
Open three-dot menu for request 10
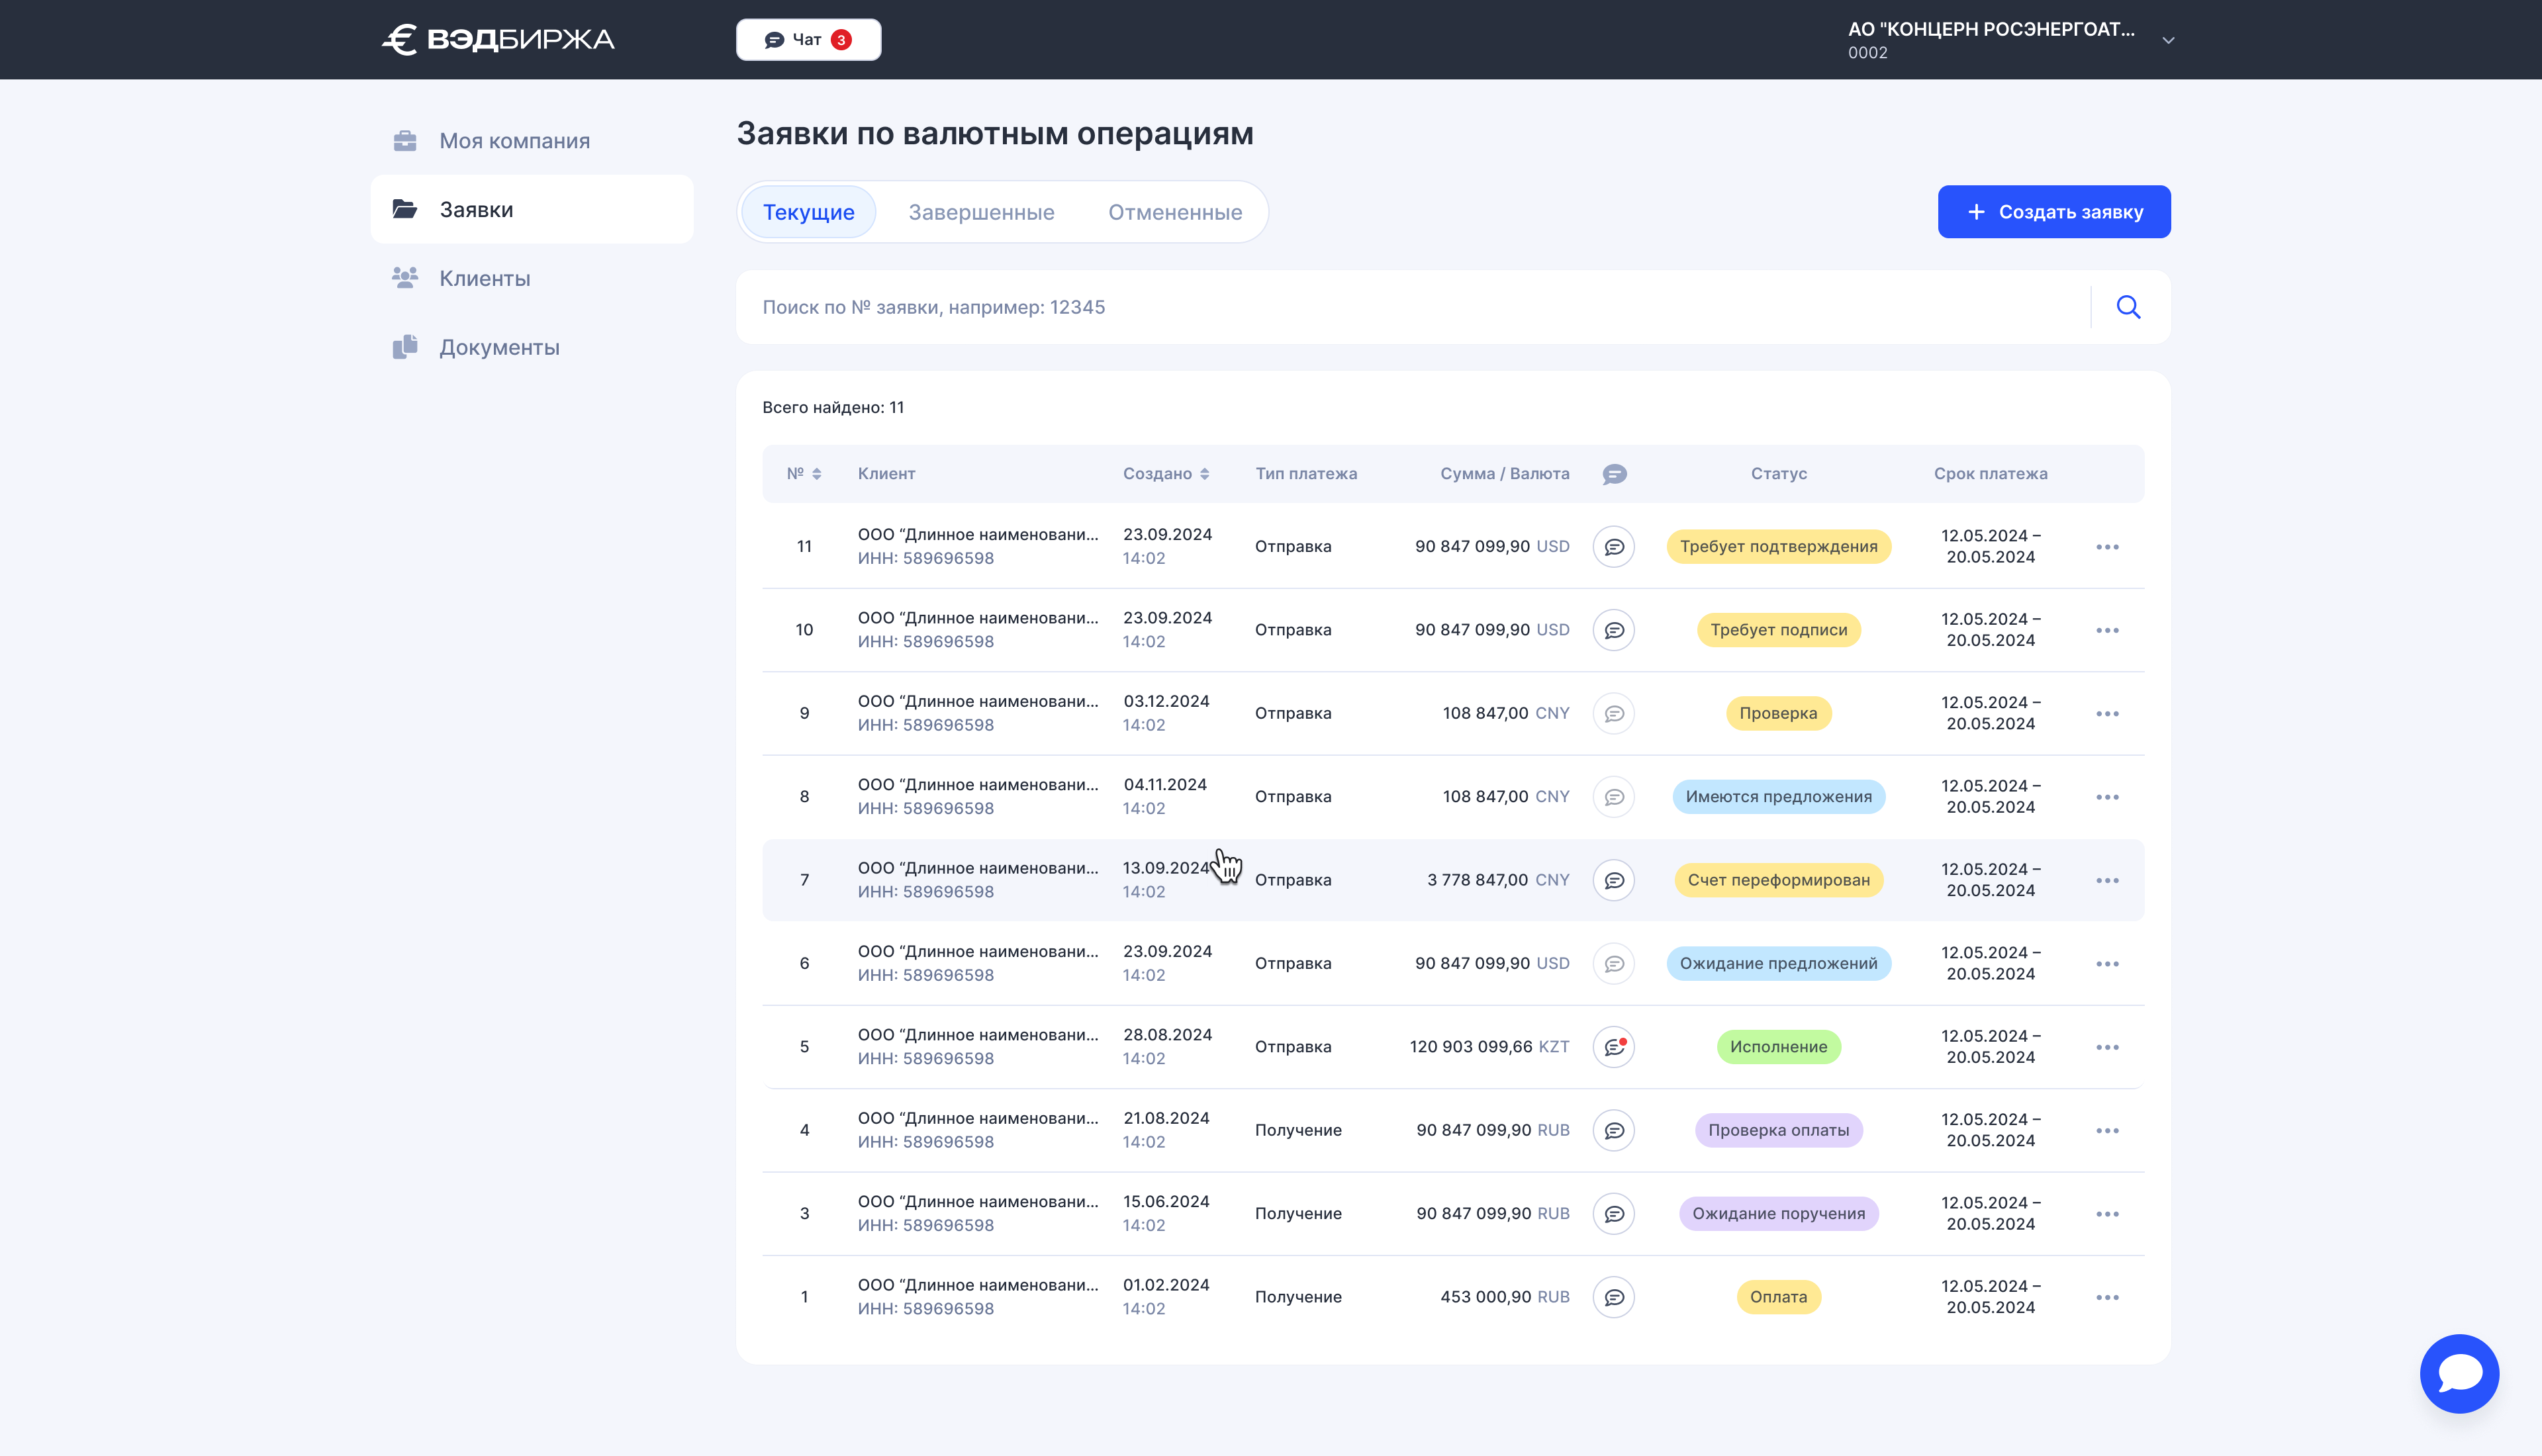pos(2107,630)
